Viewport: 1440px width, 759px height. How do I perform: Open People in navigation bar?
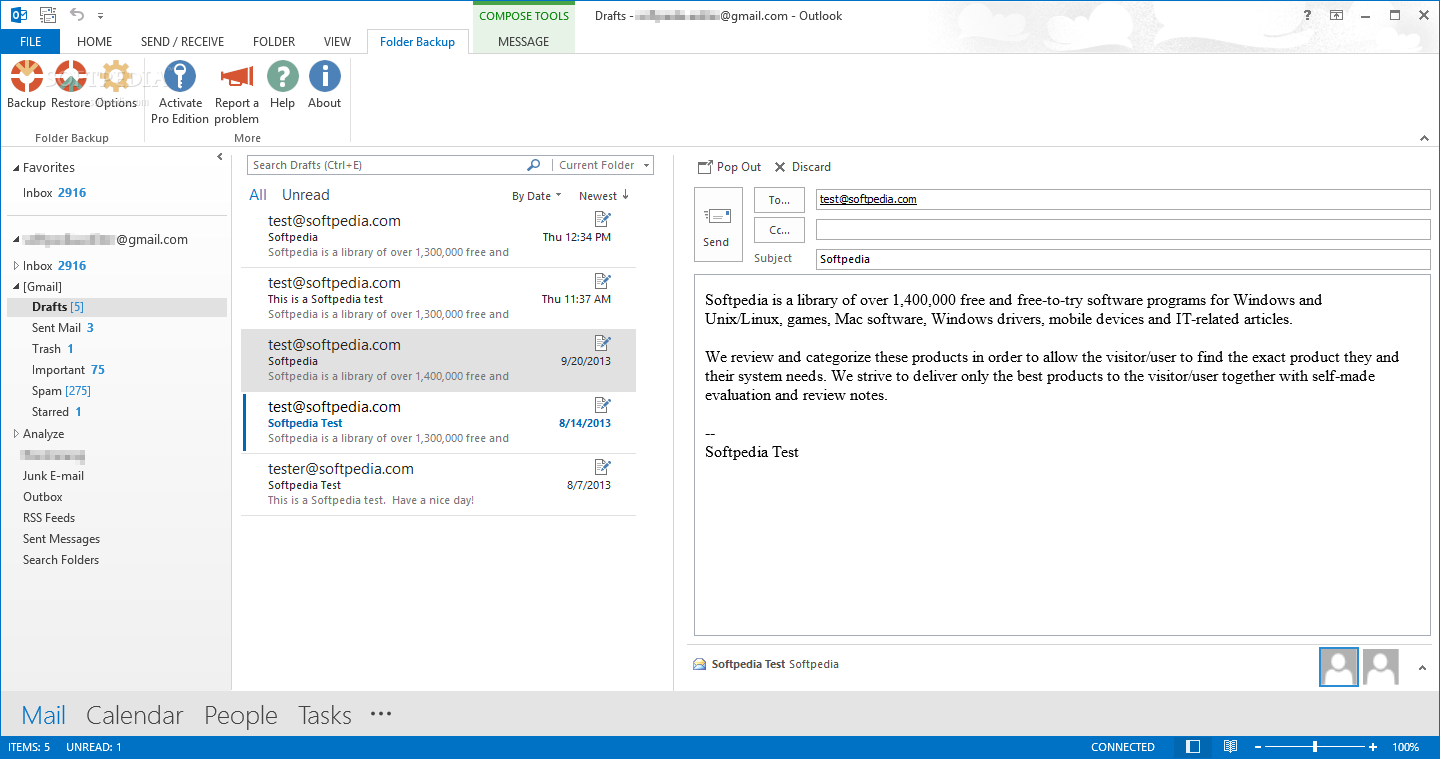click(241, 715)
